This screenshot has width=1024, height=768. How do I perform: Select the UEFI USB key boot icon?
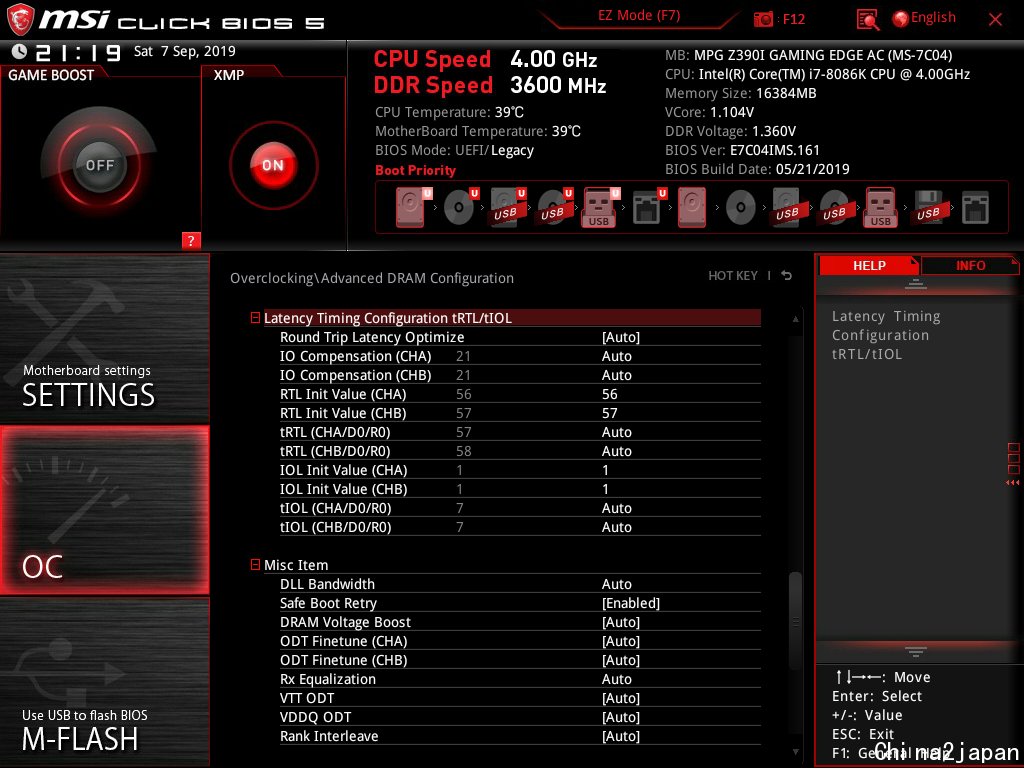point(600,208)
